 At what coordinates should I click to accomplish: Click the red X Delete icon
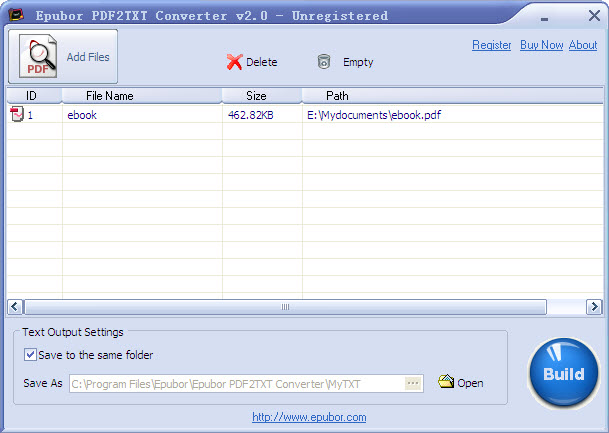235,62
